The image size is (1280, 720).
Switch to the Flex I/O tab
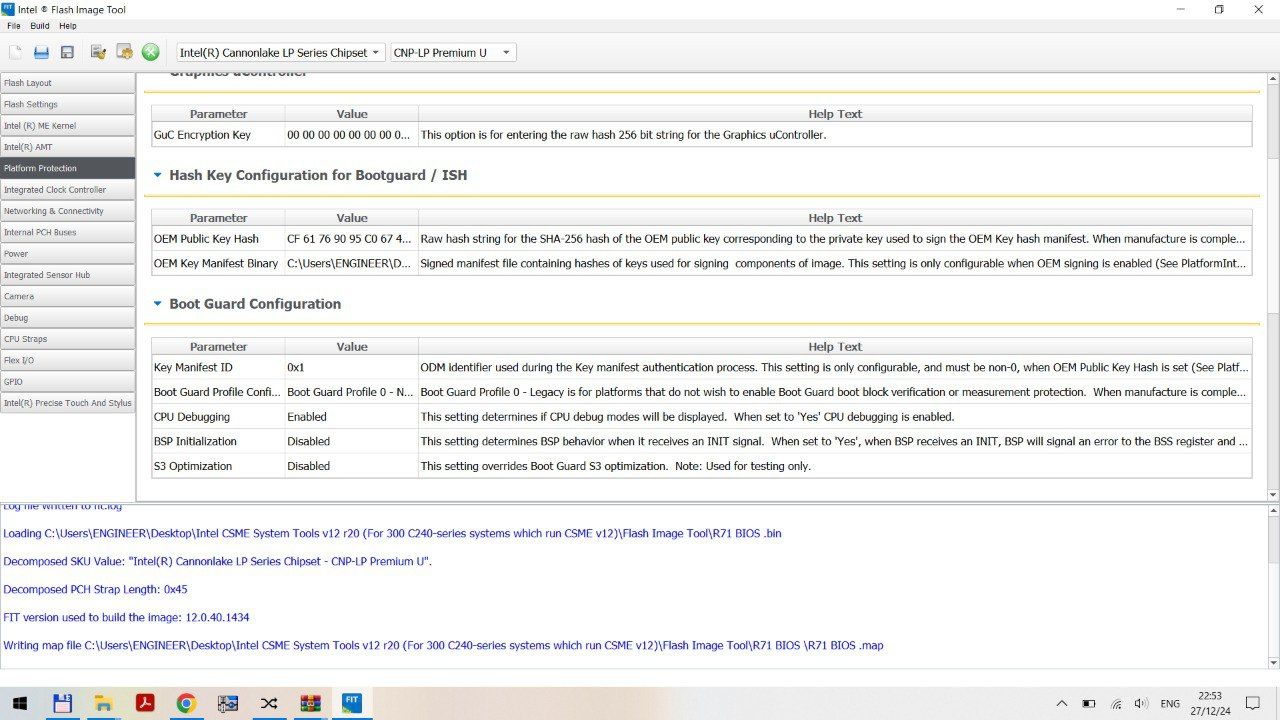coord(67,360)
